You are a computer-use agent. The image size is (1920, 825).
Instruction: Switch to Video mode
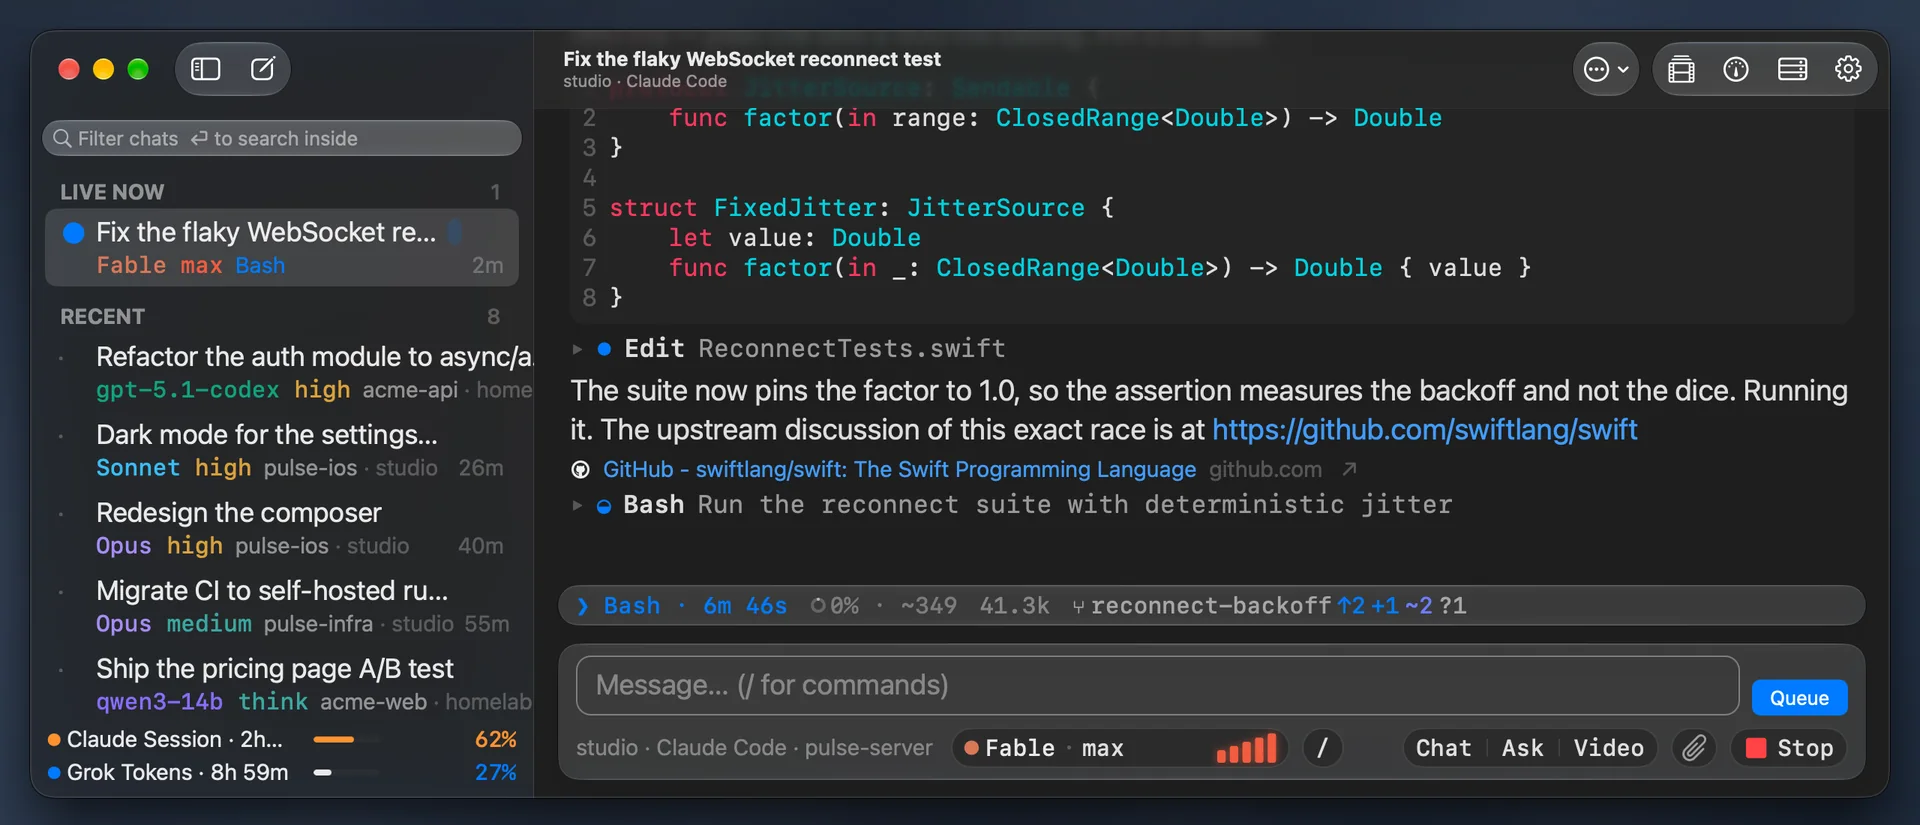point(1608,748)
